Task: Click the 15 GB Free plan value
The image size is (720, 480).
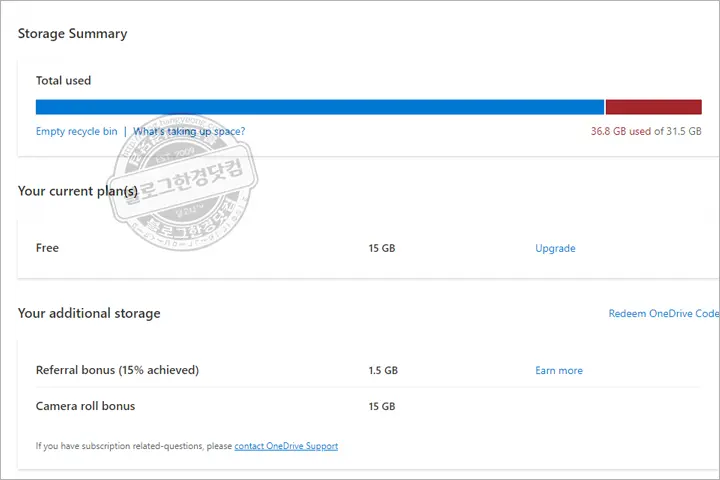Action: [381, 248]
